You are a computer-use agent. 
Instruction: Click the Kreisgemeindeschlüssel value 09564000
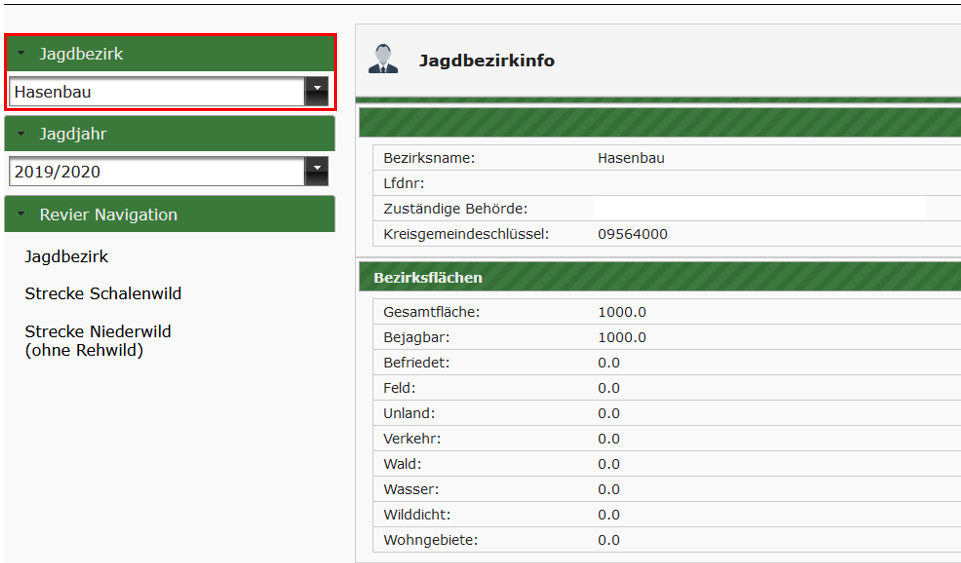point(633,235)
